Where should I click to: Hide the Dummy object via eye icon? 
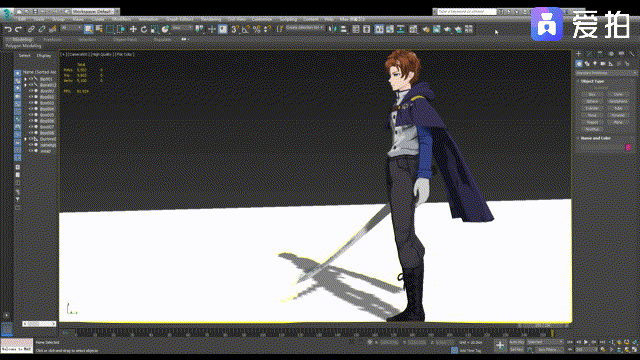31,139
